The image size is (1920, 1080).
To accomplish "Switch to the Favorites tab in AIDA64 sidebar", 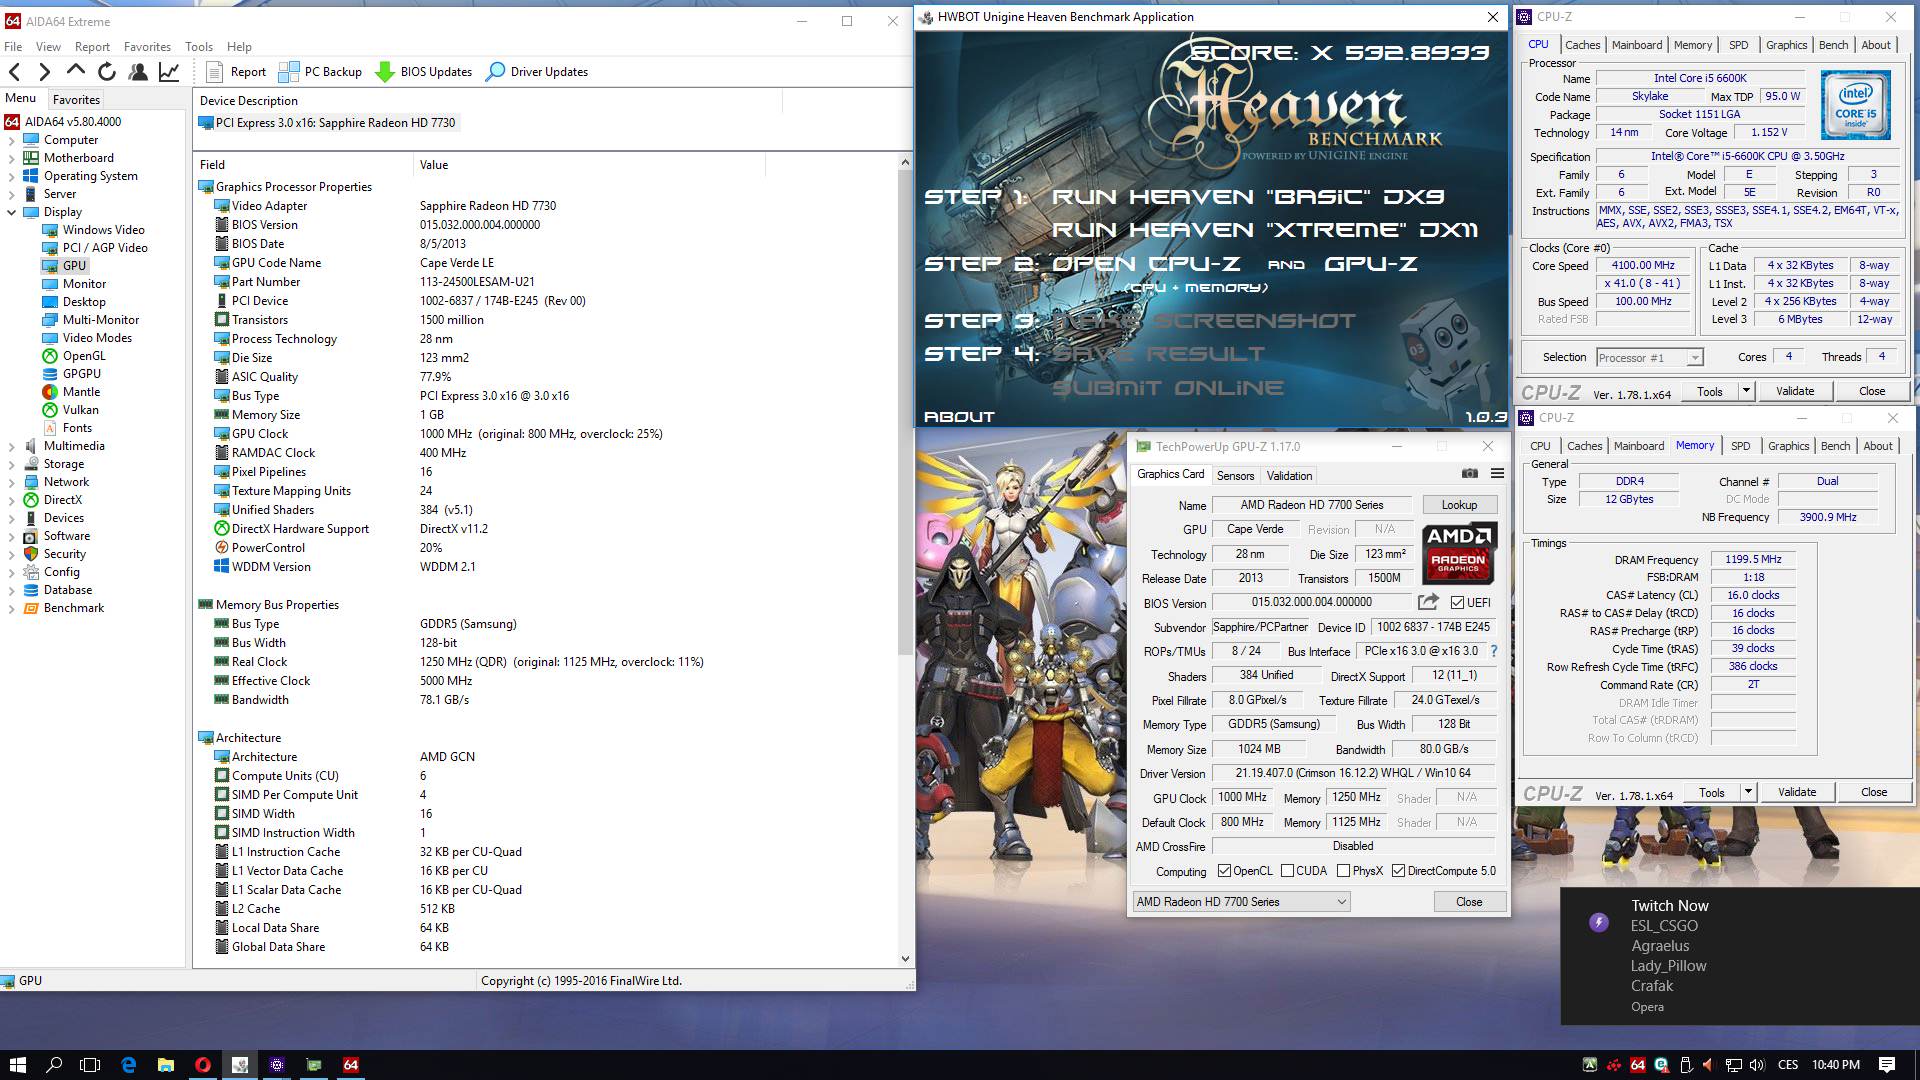I will pos(76,99).
